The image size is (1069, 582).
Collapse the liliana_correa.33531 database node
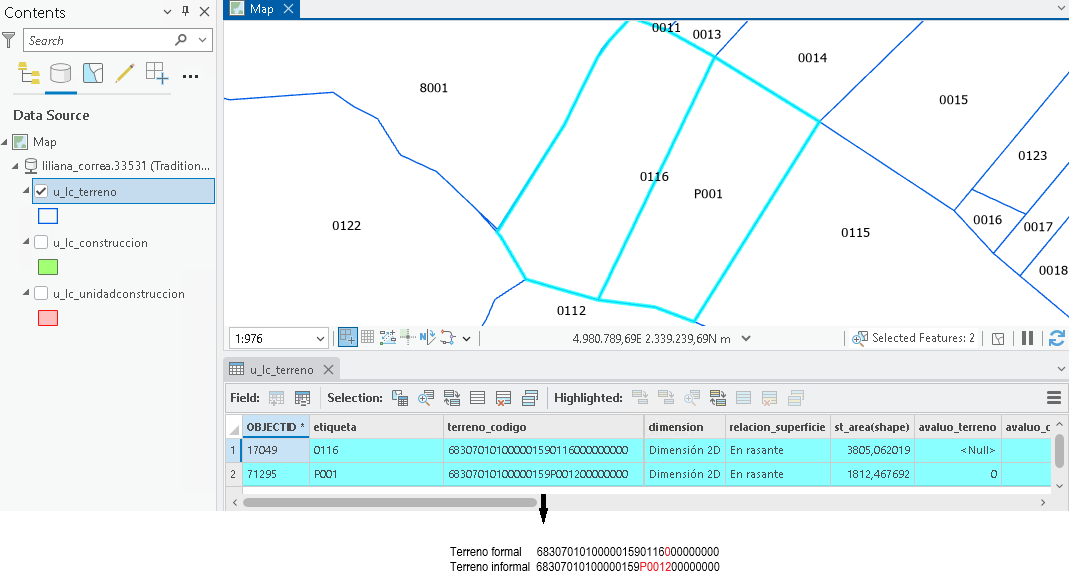pyautogui.click(x=16, y=166)
